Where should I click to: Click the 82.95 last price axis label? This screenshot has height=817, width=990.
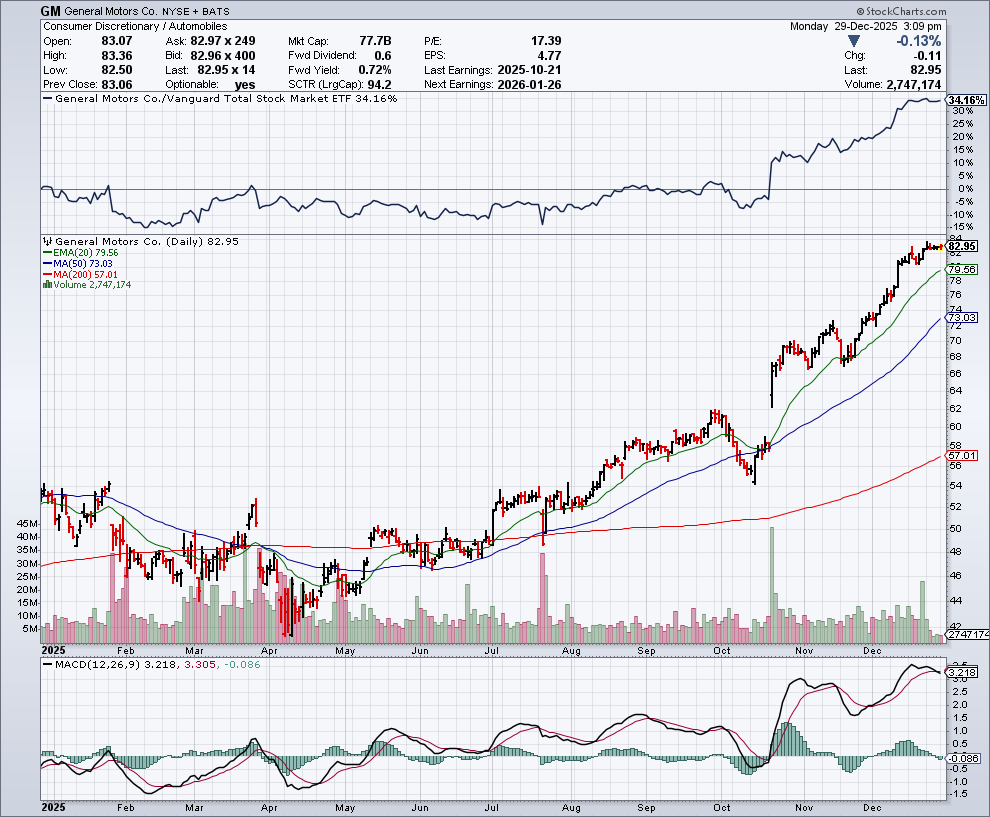click(962, 246)
